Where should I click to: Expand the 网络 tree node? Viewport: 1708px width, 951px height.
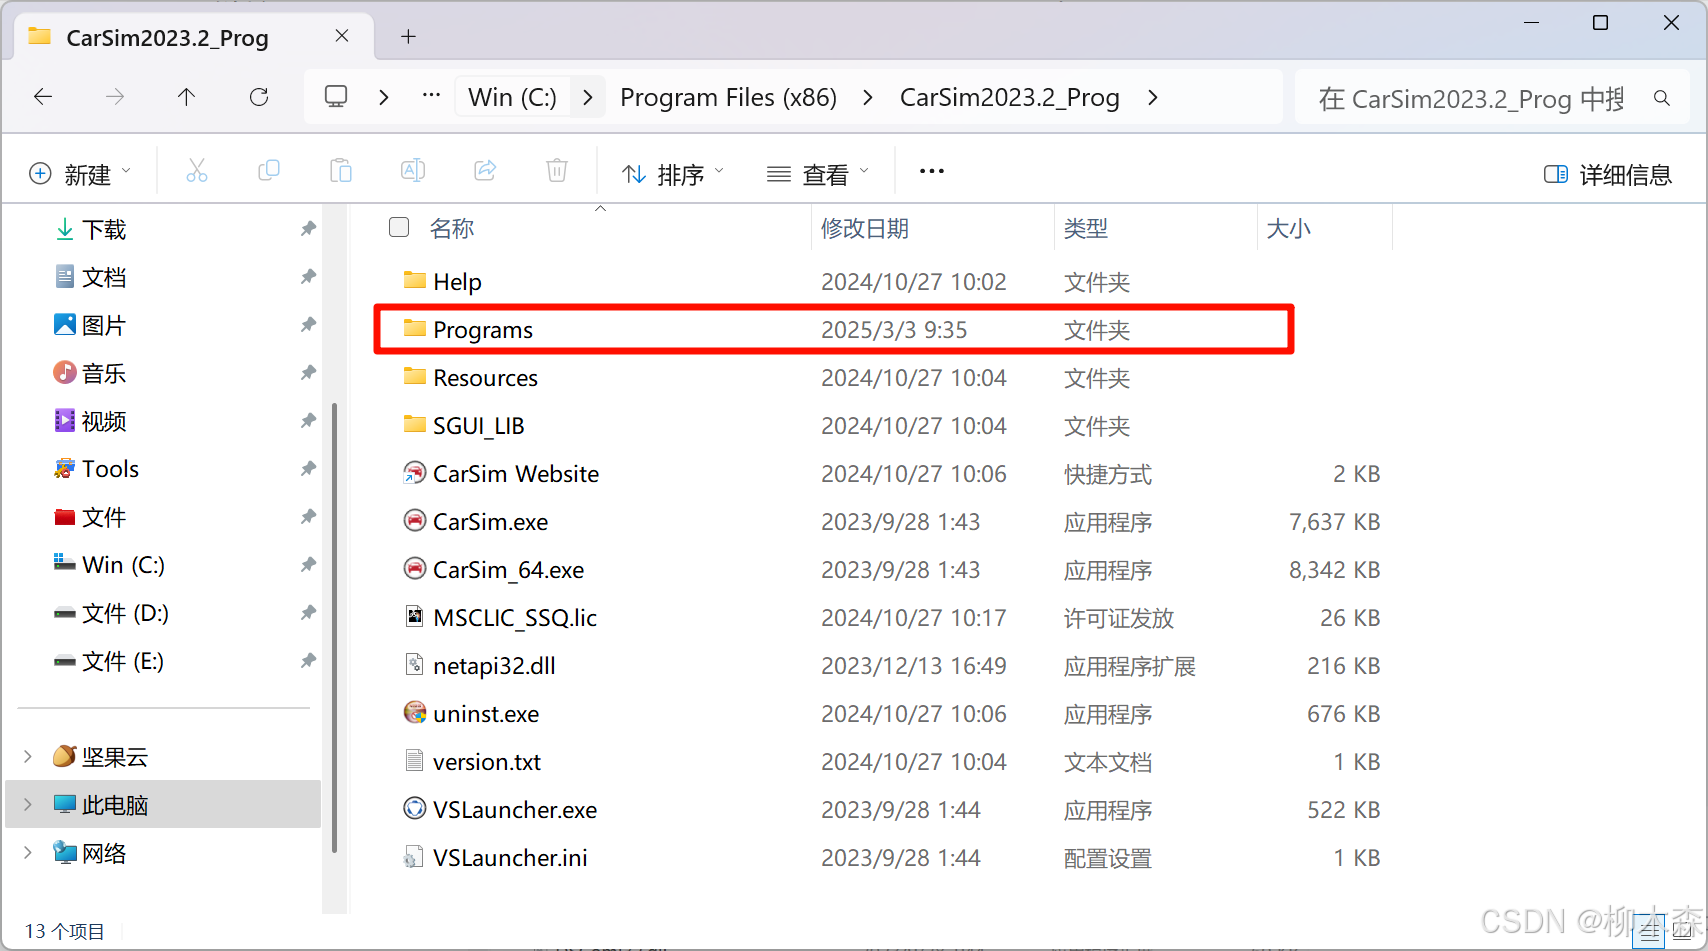pos(28,852)
